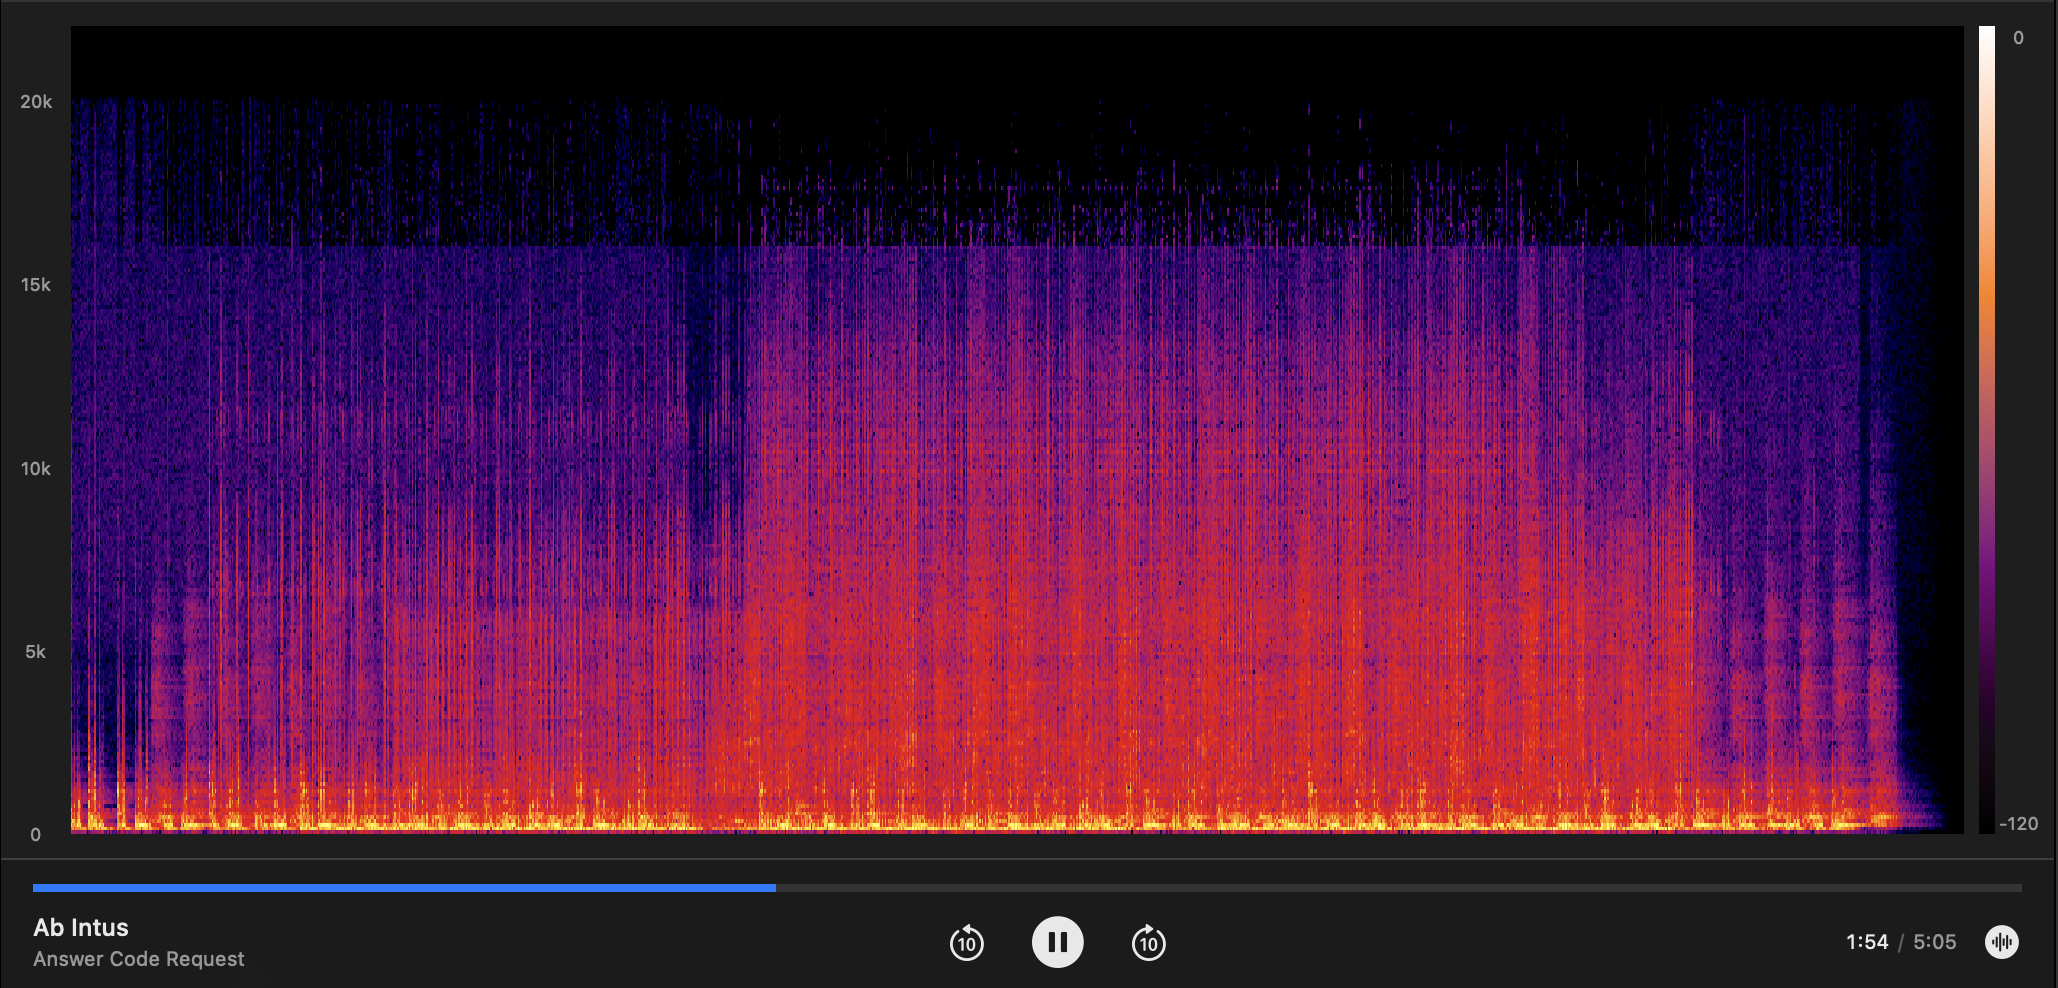
Task: Click the unplayed portion of the seek bar
Action: [1400, 886]
